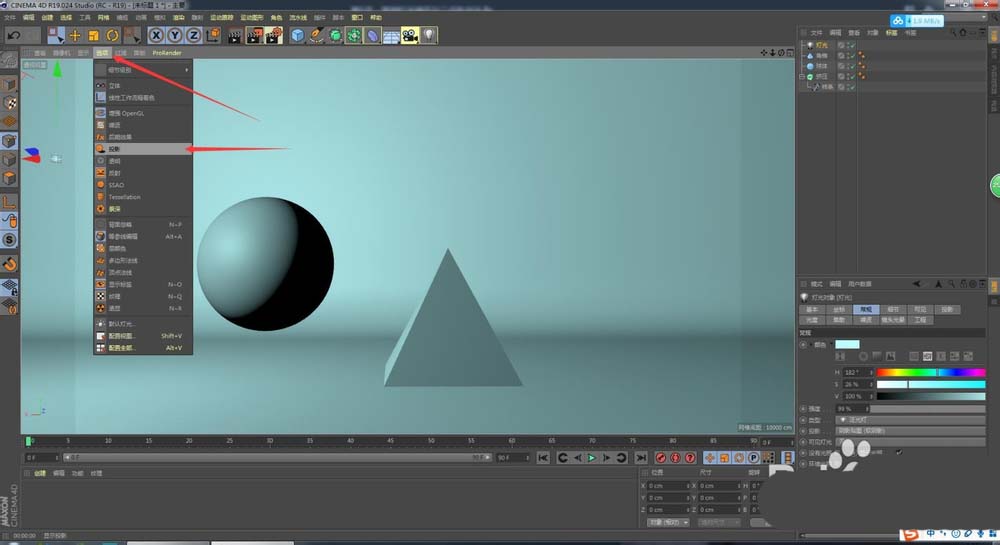Expand 细节级别 submenu arrow

coord(187,69)
